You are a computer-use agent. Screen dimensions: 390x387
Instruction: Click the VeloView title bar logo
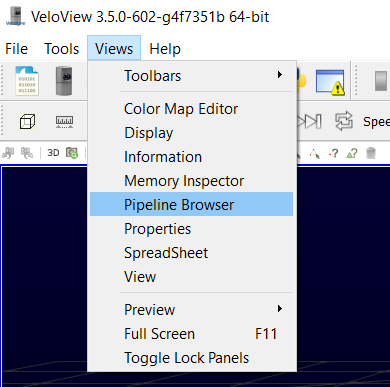tap(15, 16)
